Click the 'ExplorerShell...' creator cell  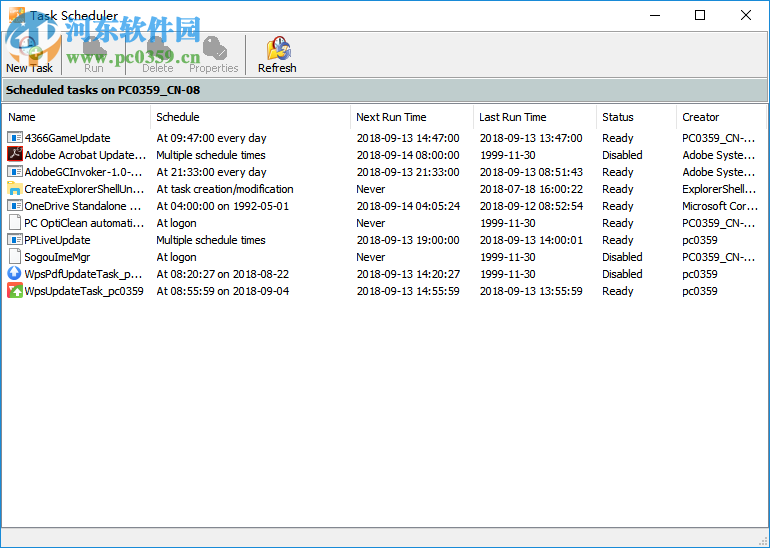coord(719,189)
